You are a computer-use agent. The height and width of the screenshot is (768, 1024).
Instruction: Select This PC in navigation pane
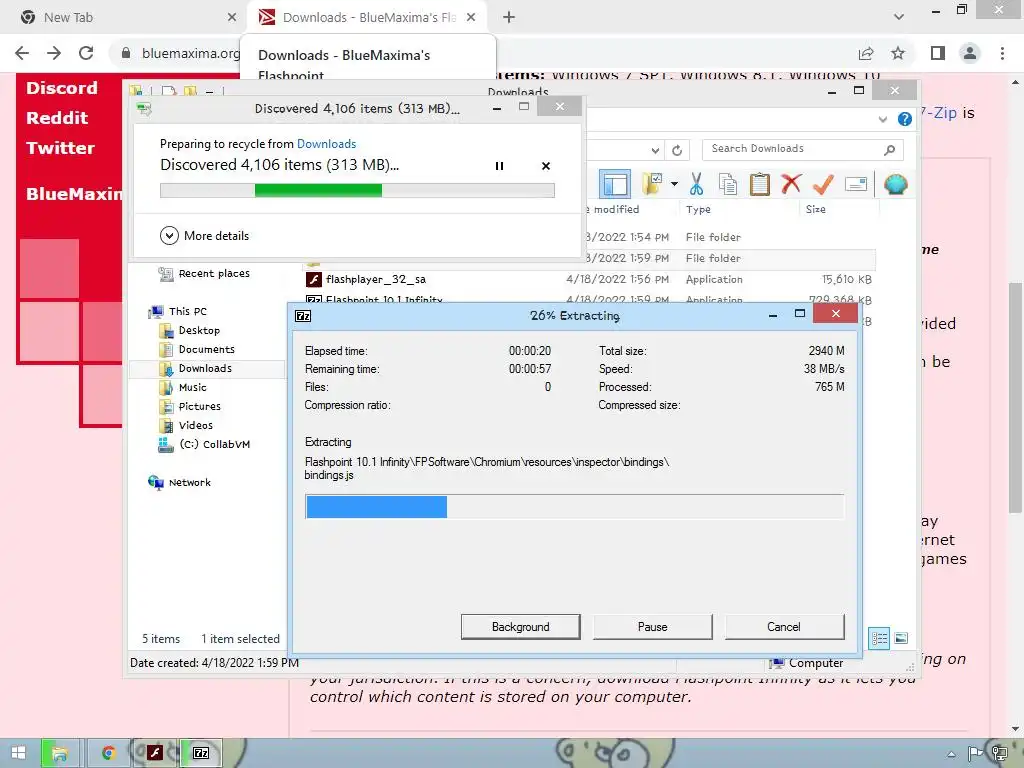(178, 312)
